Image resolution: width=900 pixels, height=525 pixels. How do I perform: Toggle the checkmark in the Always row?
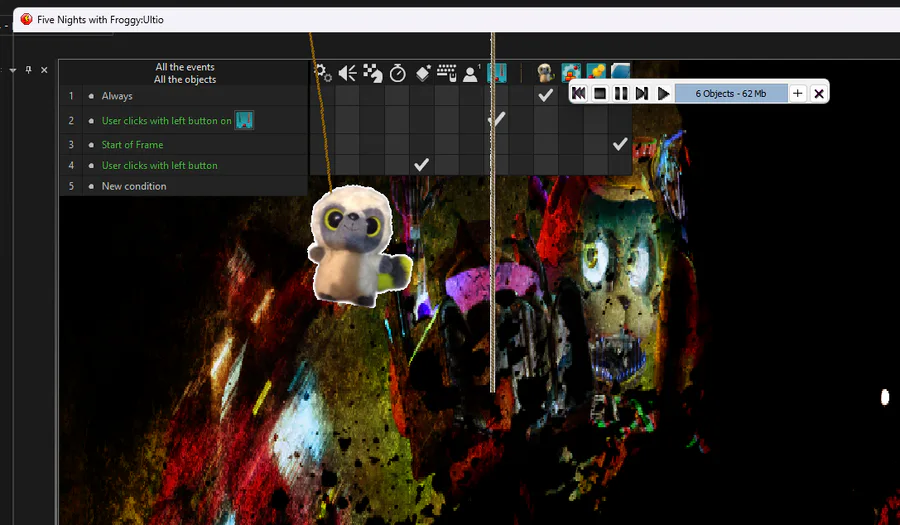point(545,95)
